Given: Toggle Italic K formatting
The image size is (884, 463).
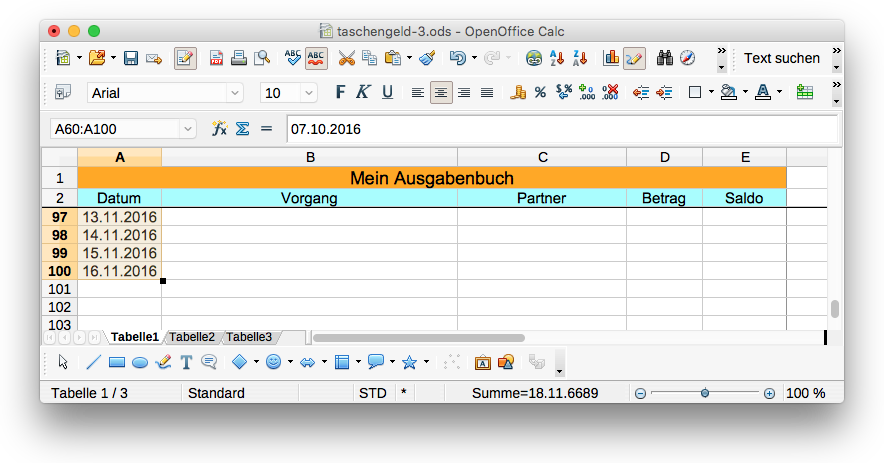Looking at the screenshot, I should tap(363, 92).
